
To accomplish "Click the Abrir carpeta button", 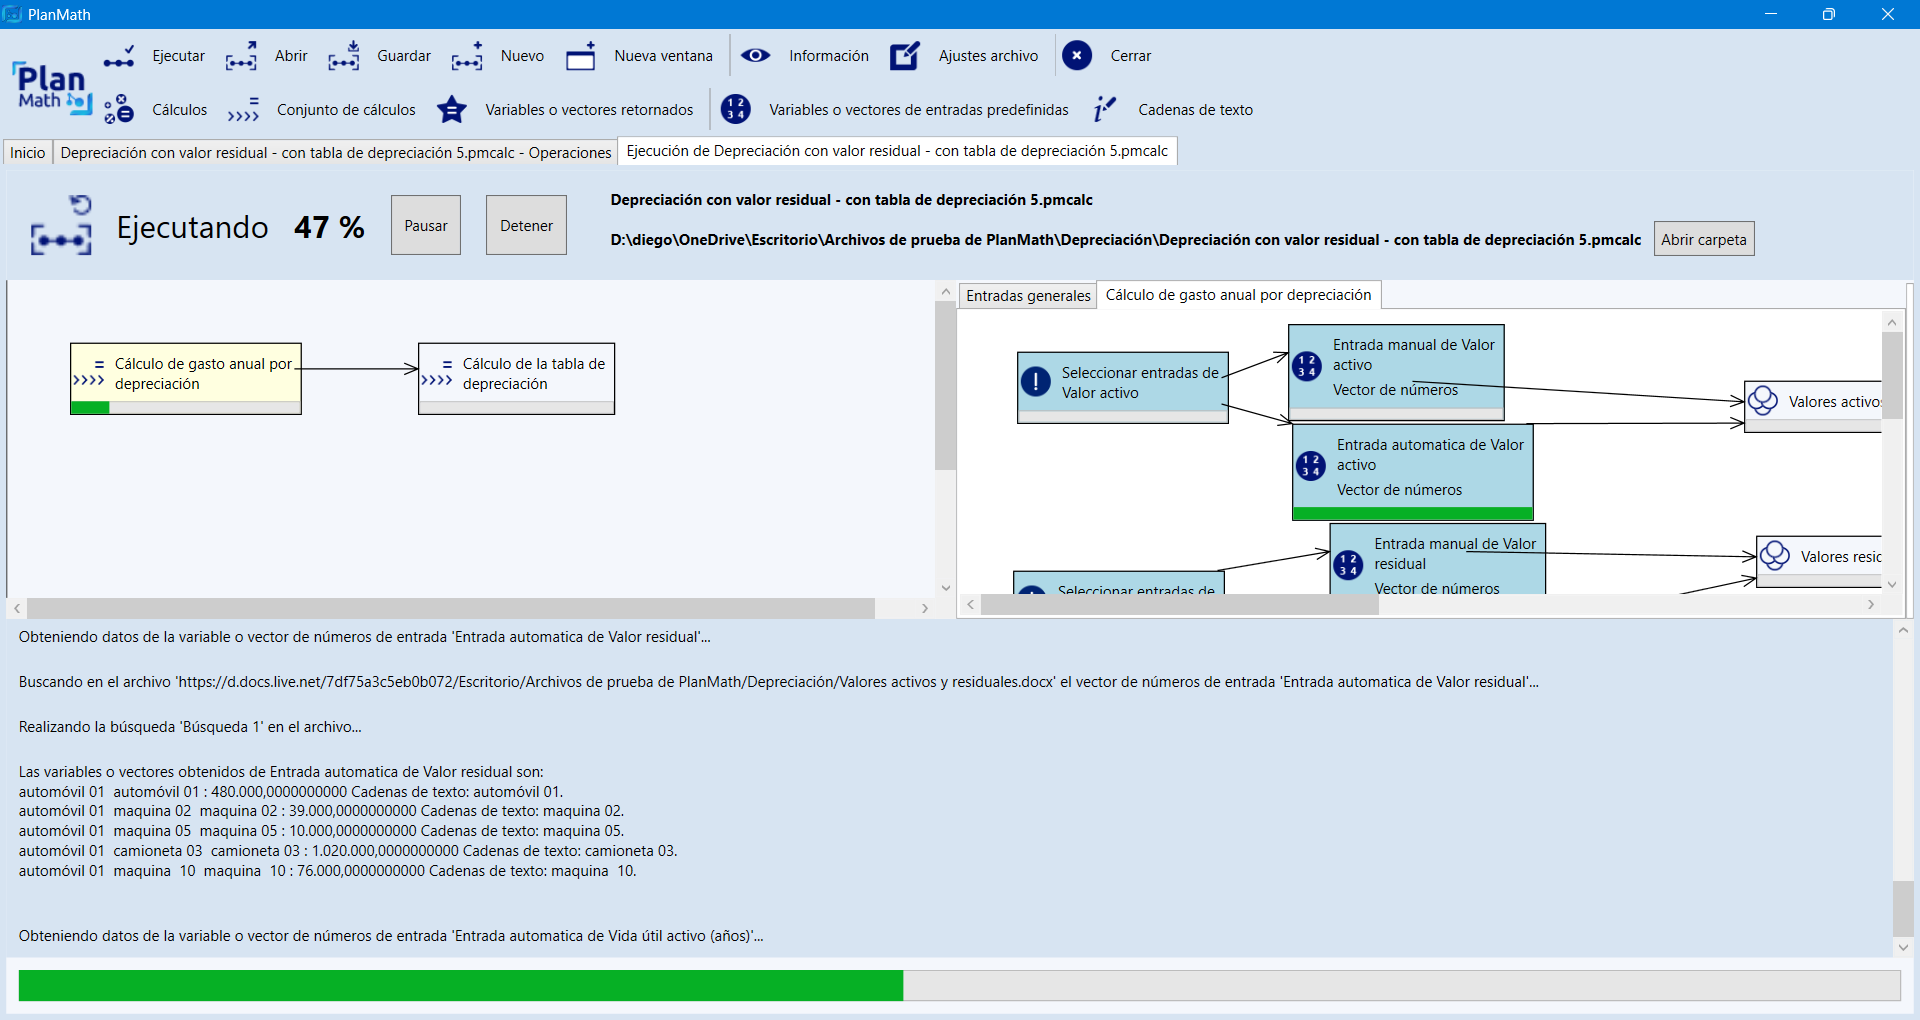I will pos(1703,240).
